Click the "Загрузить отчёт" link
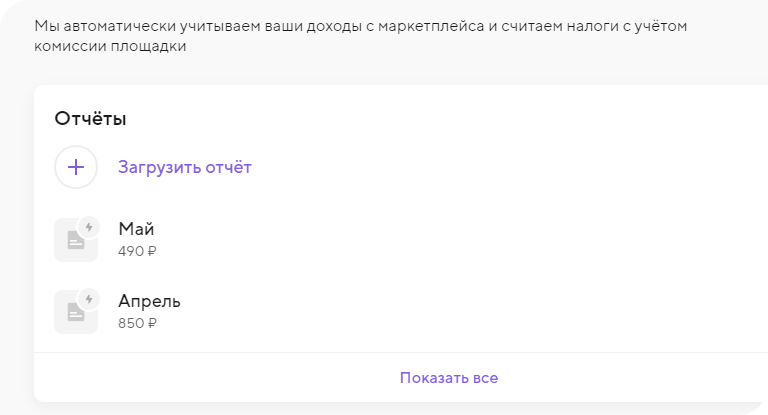The image size is (768, 415). click(185, 167)
